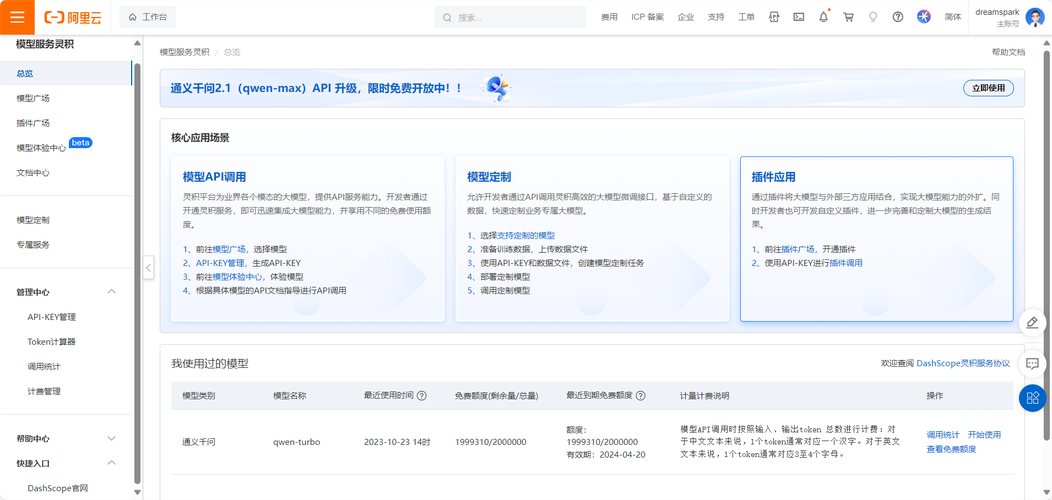Click the blue AI assistant icon

(x=924, y=17)
